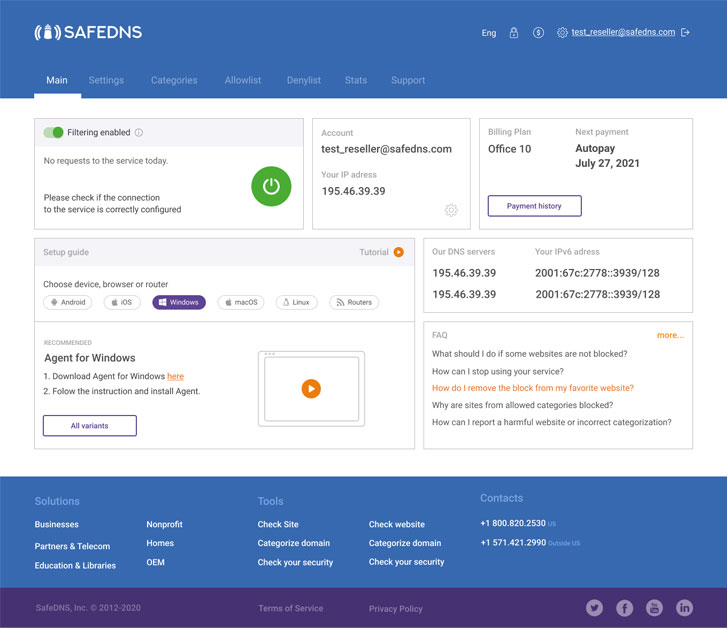The height and width of the screenshot is (628, 728).
Task: Click the filtering info icon
Action: (139, 133)
